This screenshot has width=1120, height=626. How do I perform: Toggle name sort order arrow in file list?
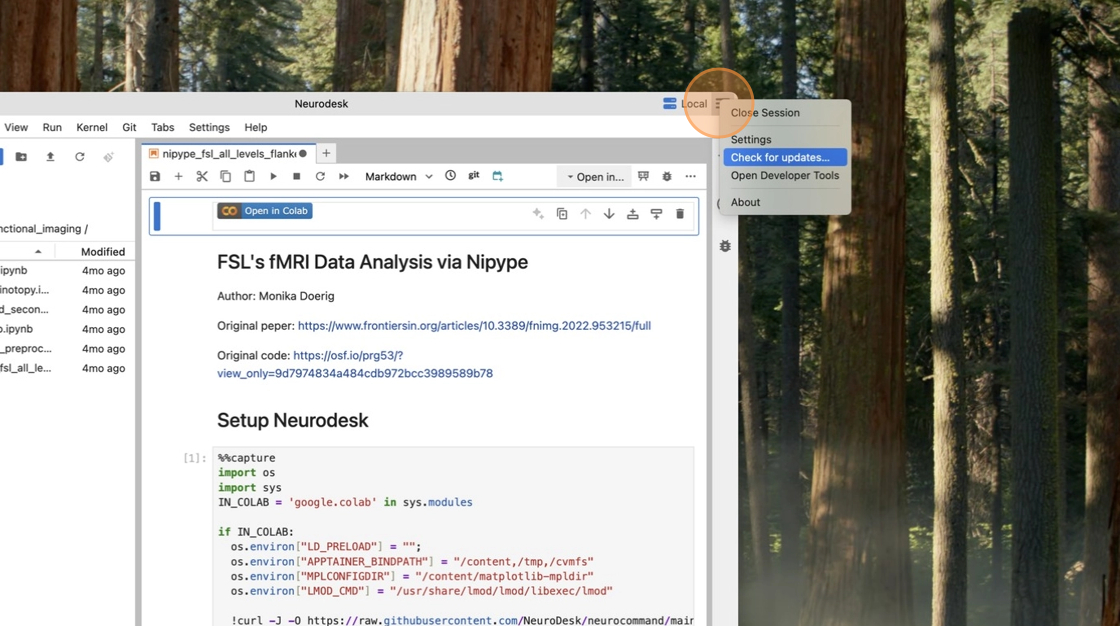point(38,252)
